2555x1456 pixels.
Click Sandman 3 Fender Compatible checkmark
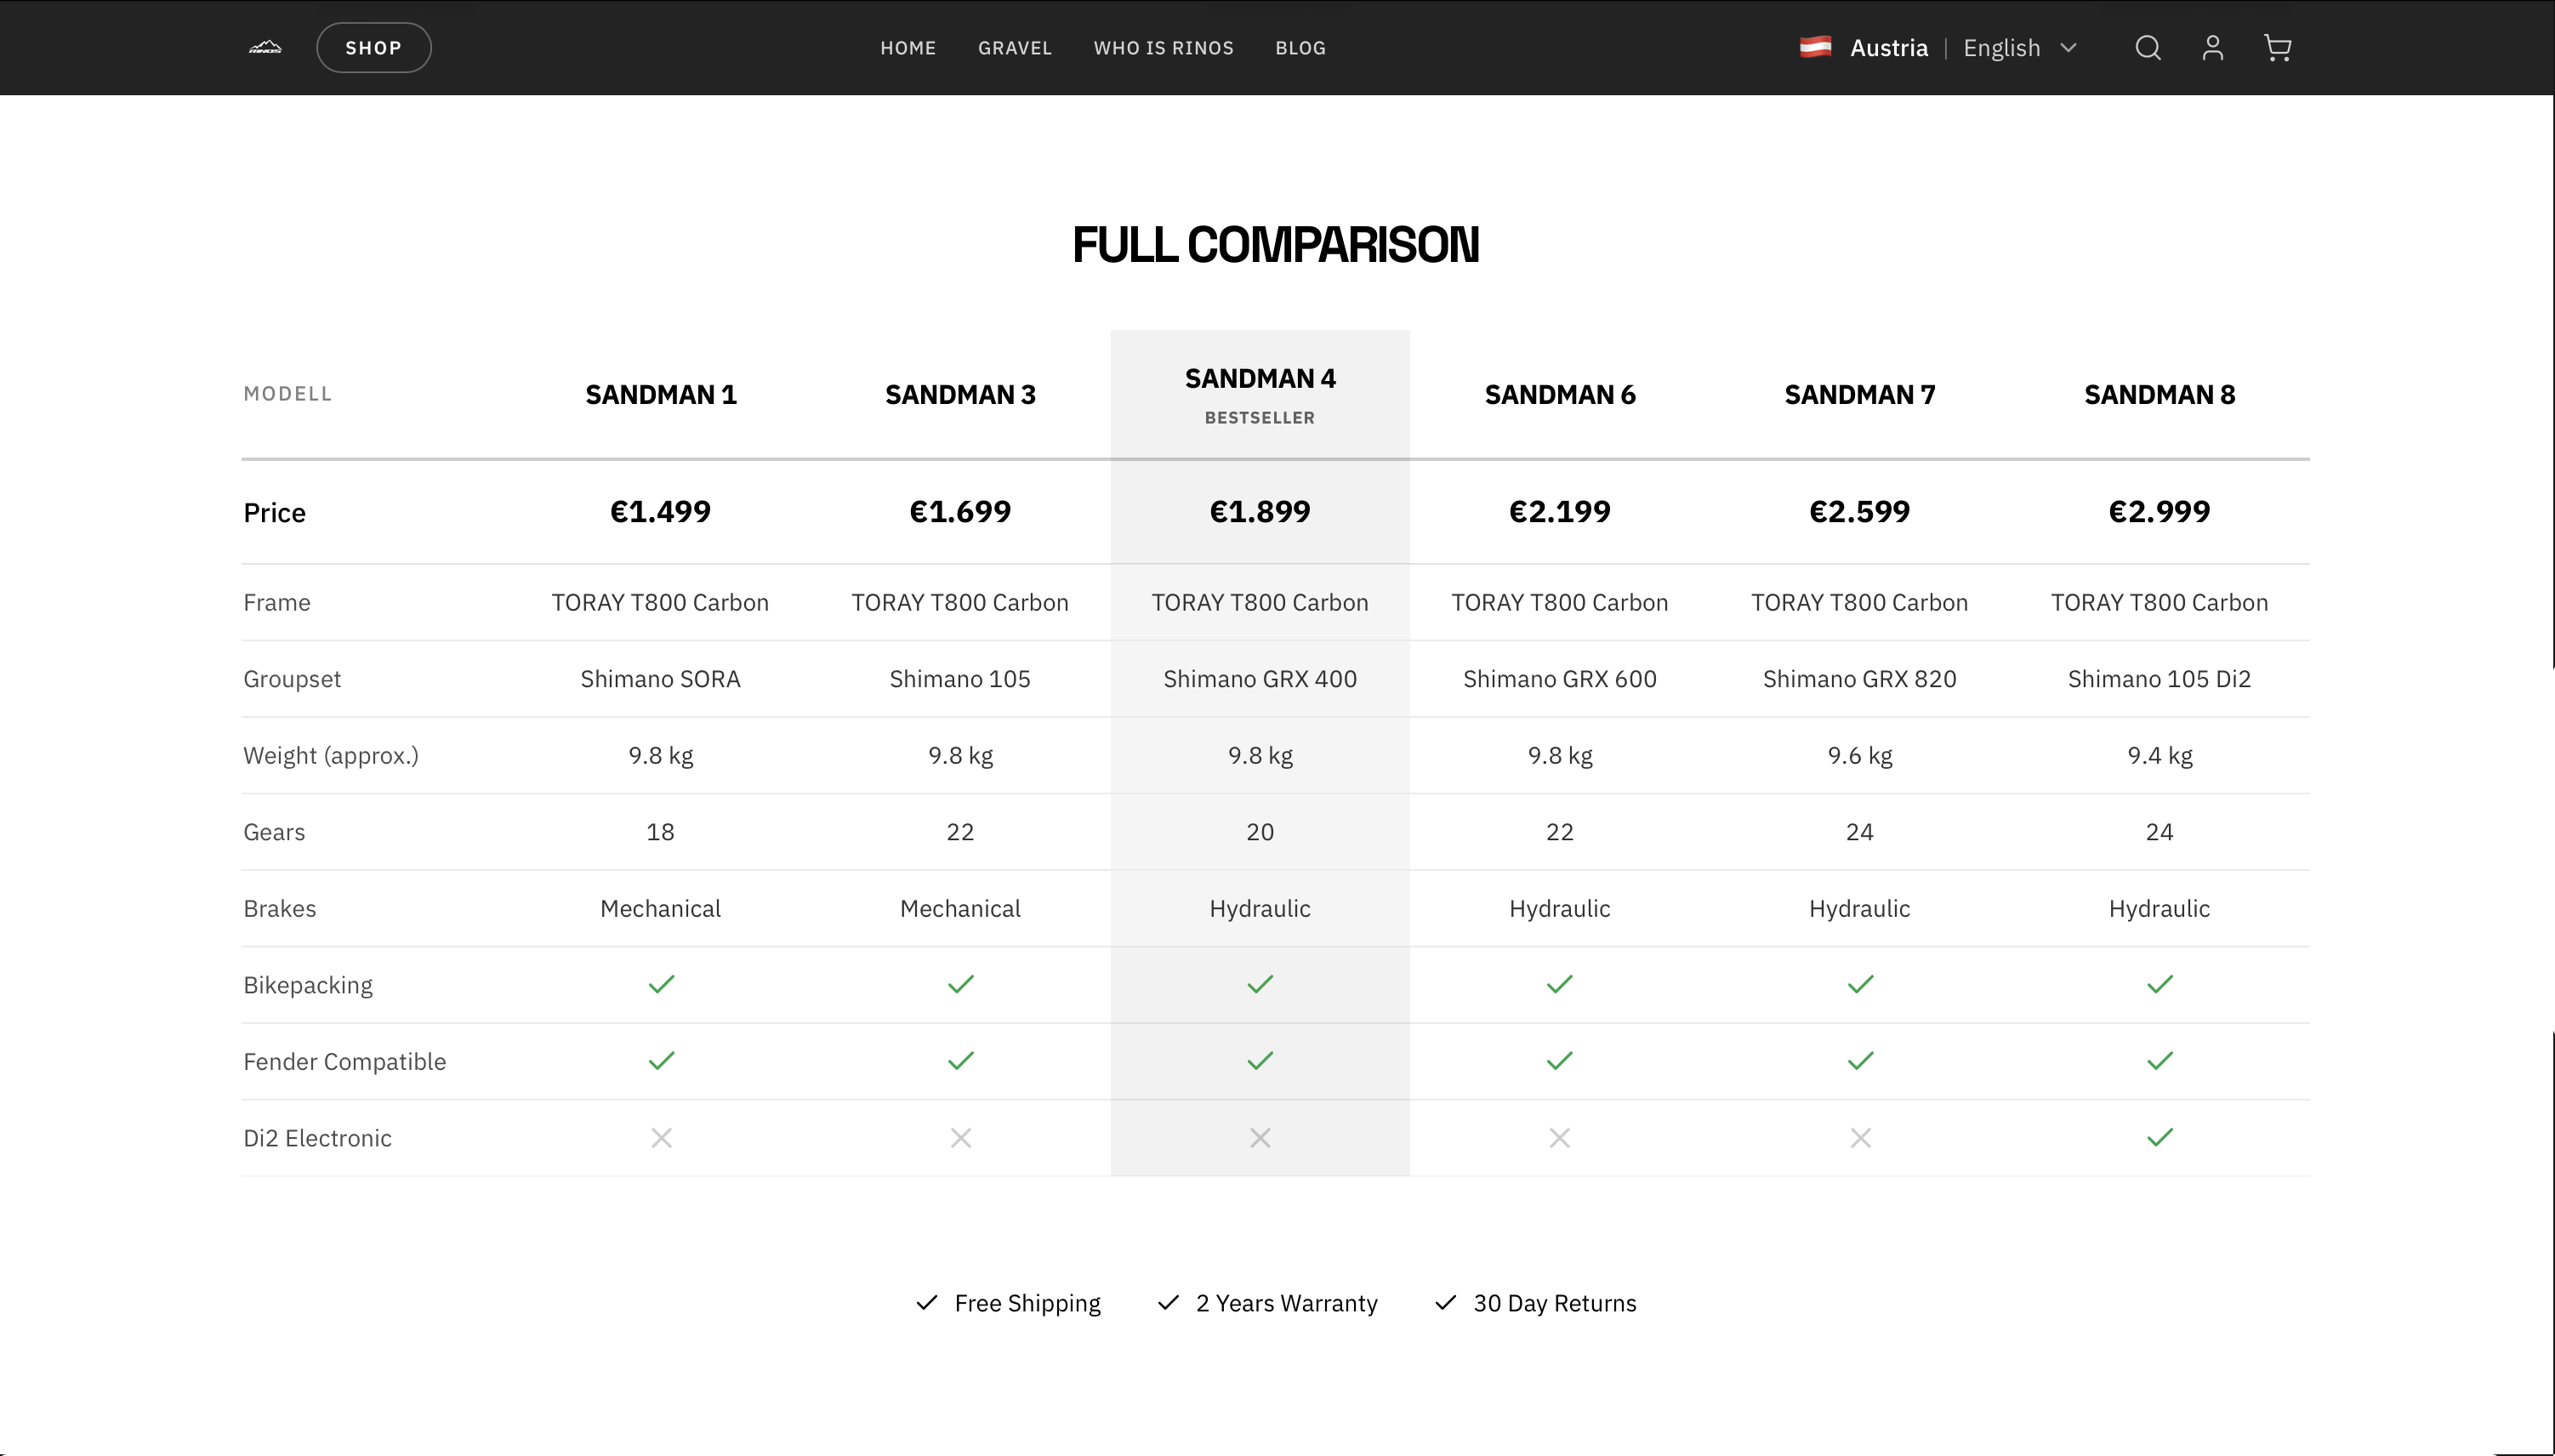(x=961, y=1061)
